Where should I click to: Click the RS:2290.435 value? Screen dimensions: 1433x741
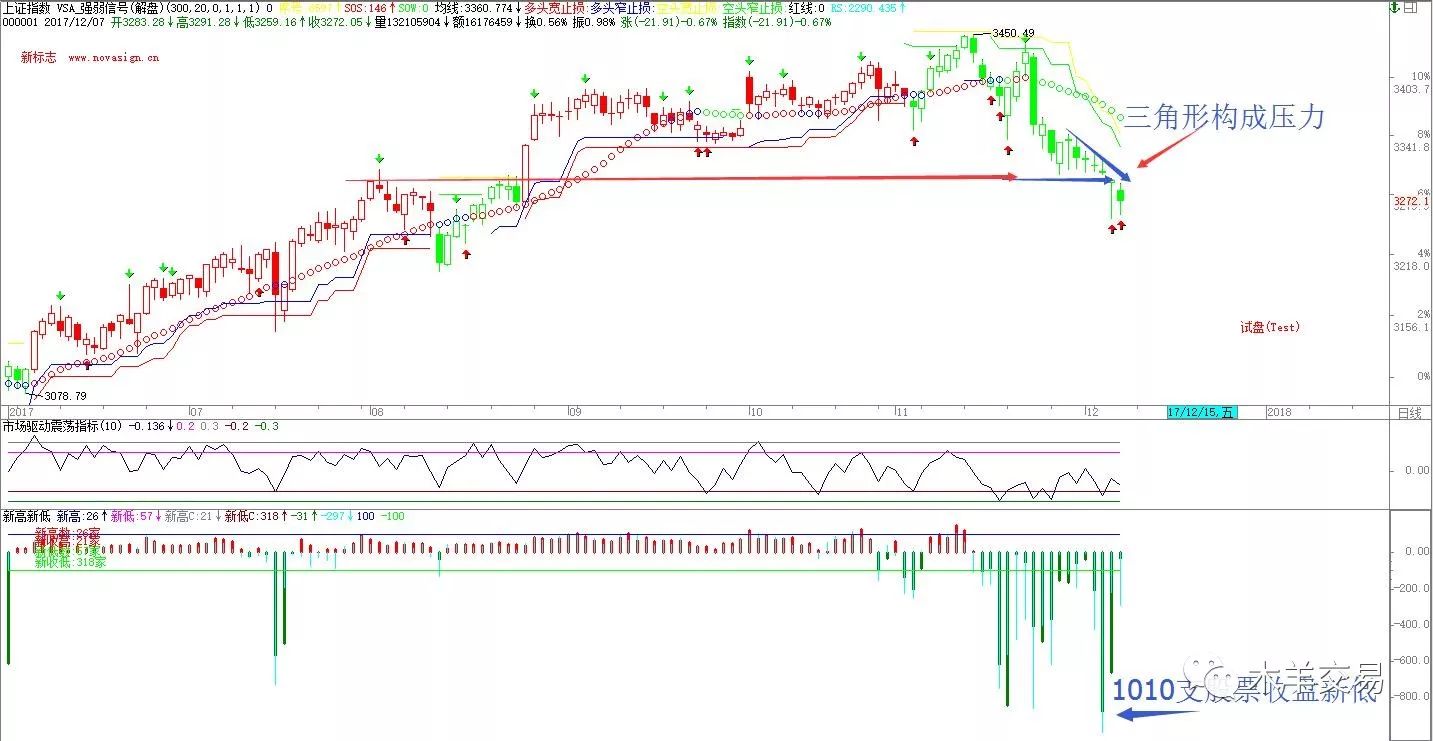[x=864, y=7]
